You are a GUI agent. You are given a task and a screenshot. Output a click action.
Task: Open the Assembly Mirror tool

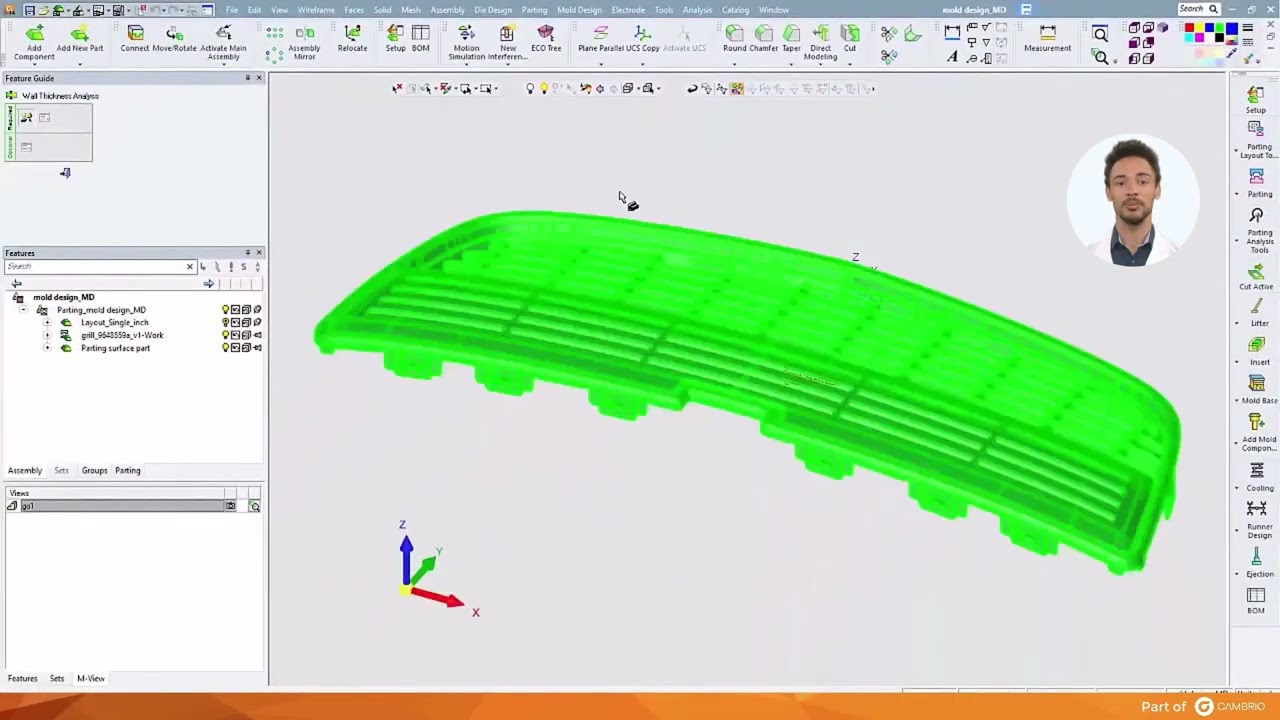coord(304,42)
